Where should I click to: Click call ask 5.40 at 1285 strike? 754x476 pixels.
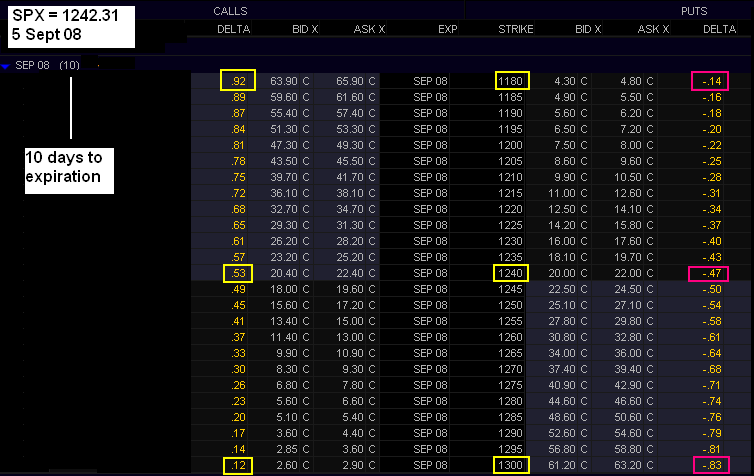(352, 417)
